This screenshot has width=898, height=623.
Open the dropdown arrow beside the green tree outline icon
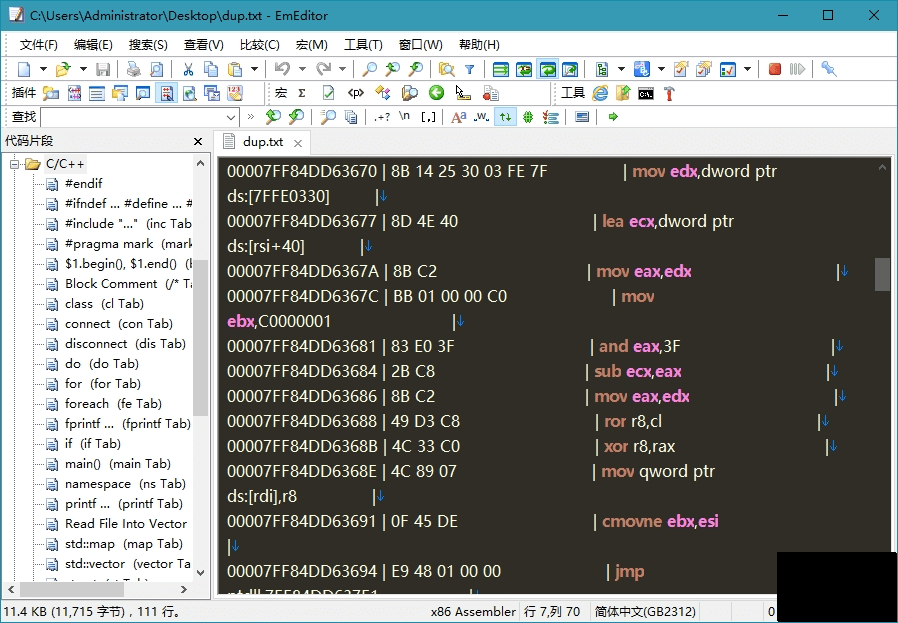click(x=621, y=69)
